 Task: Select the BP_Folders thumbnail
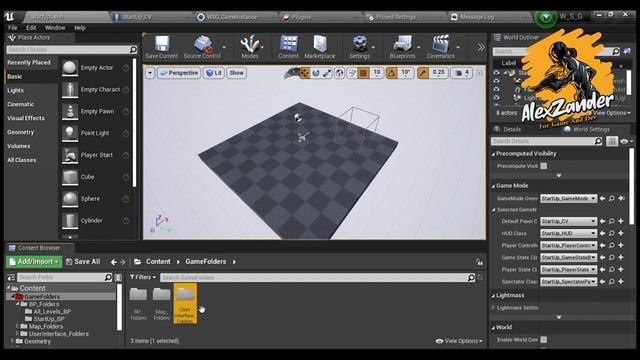138,304
